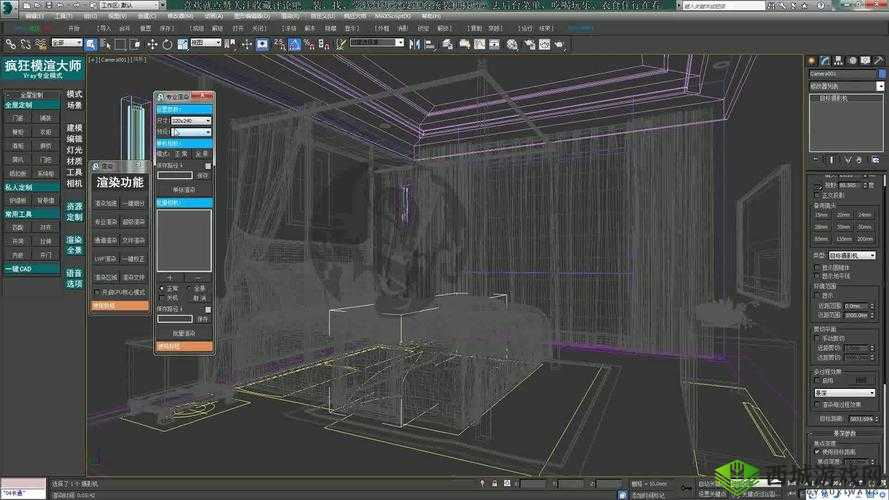The width and height of the screenshot is (889, 500).
Task: Select the Scale tool
Action: (x=183, y=44)
